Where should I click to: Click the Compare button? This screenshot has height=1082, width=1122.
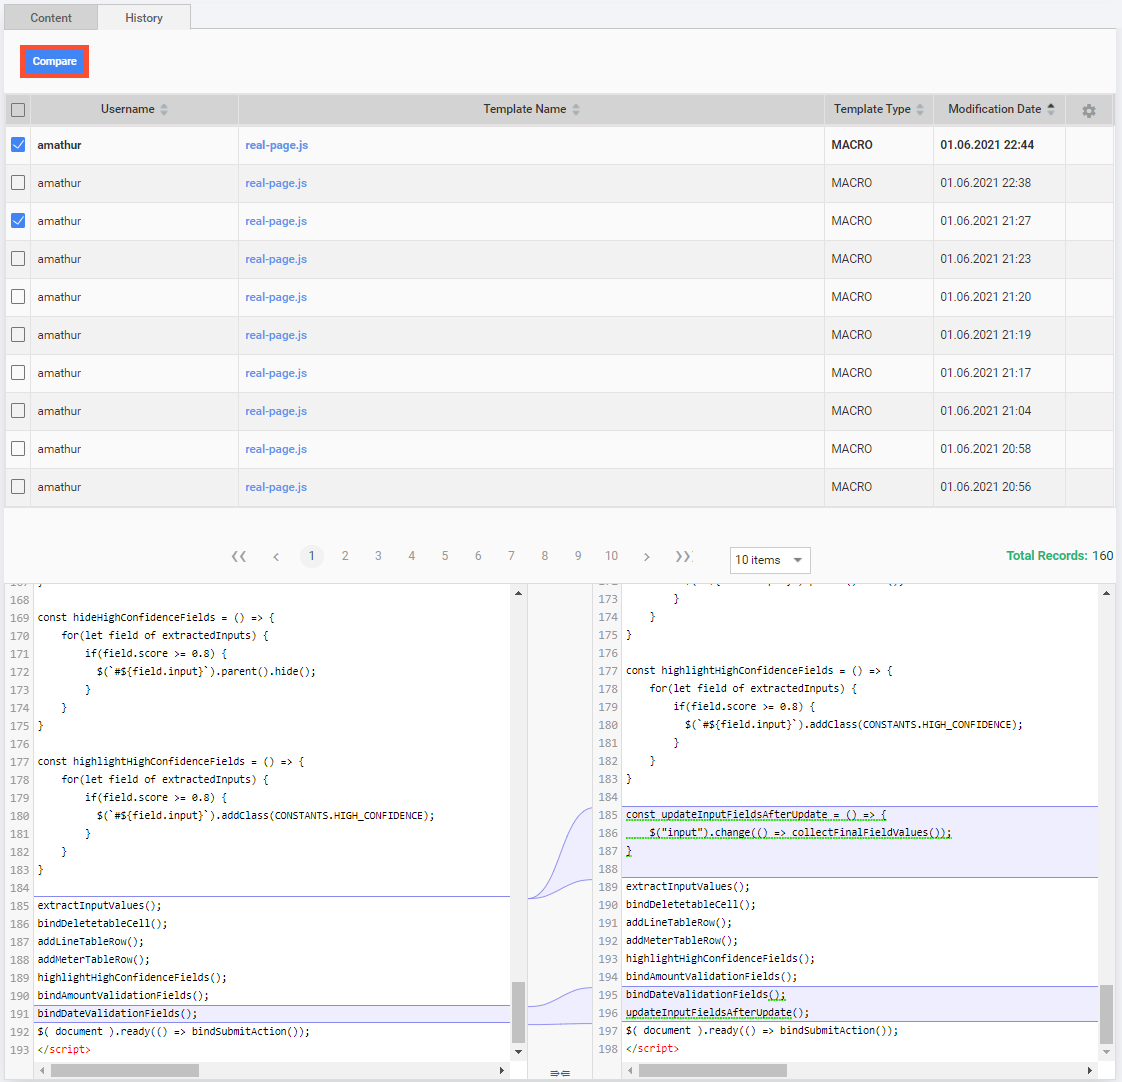(x=54, y=62)
